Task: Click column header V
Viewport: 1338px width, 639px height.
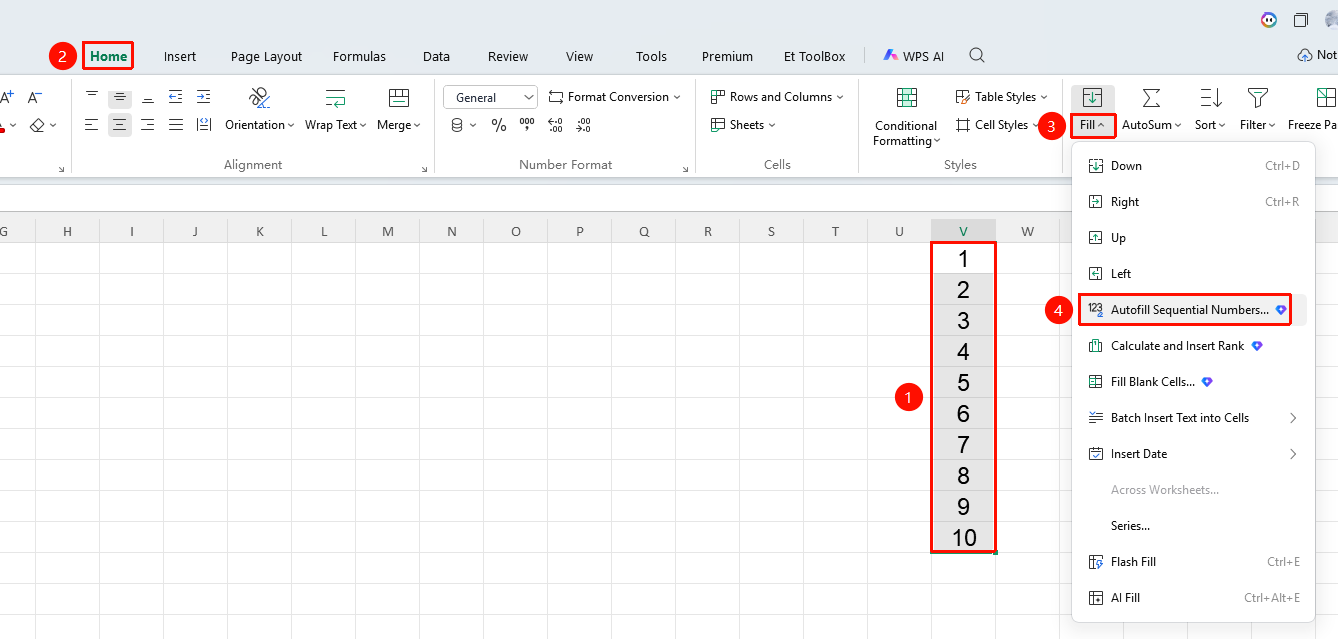Action: 963,232
